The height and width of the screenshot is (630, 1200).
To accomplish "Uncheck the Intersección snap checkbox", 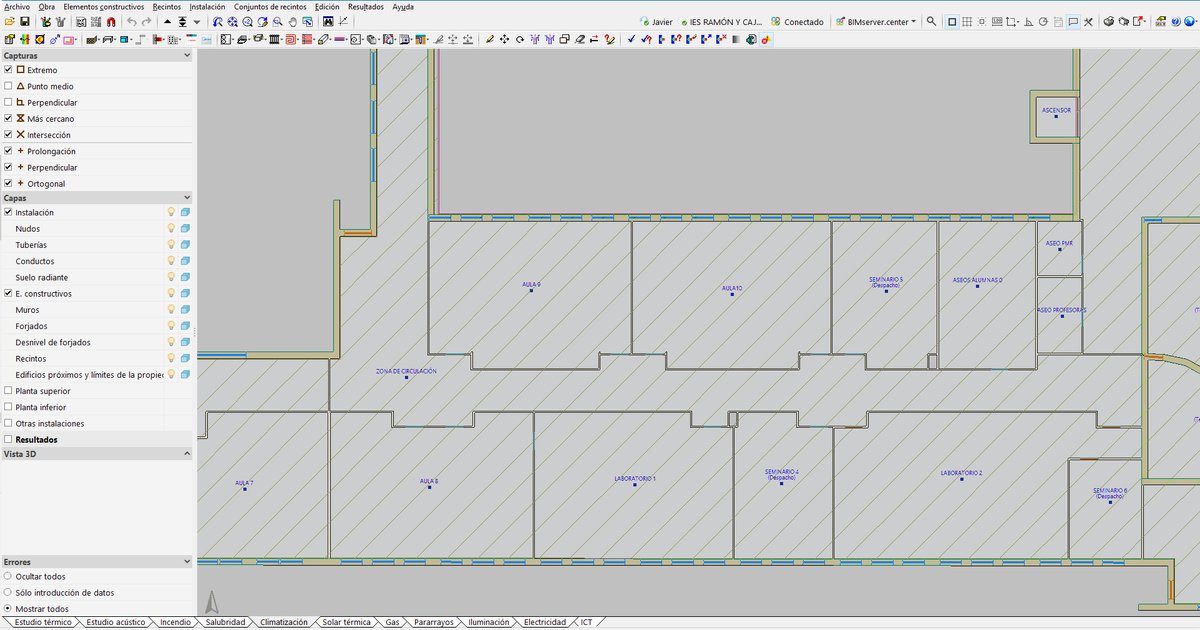I will (x=8, y=134).
